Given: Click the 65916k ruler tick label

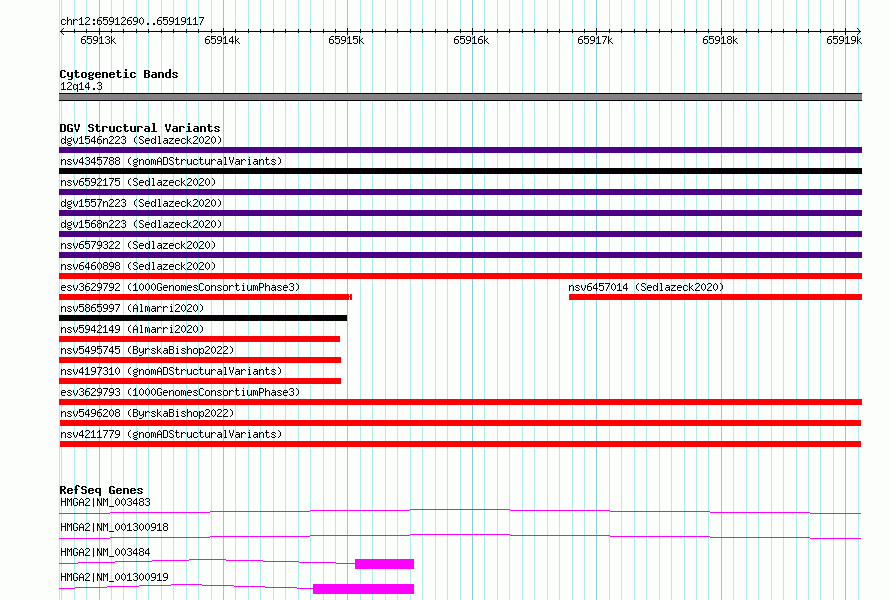Looking at the screenshot, I should (x=471, y=40).
